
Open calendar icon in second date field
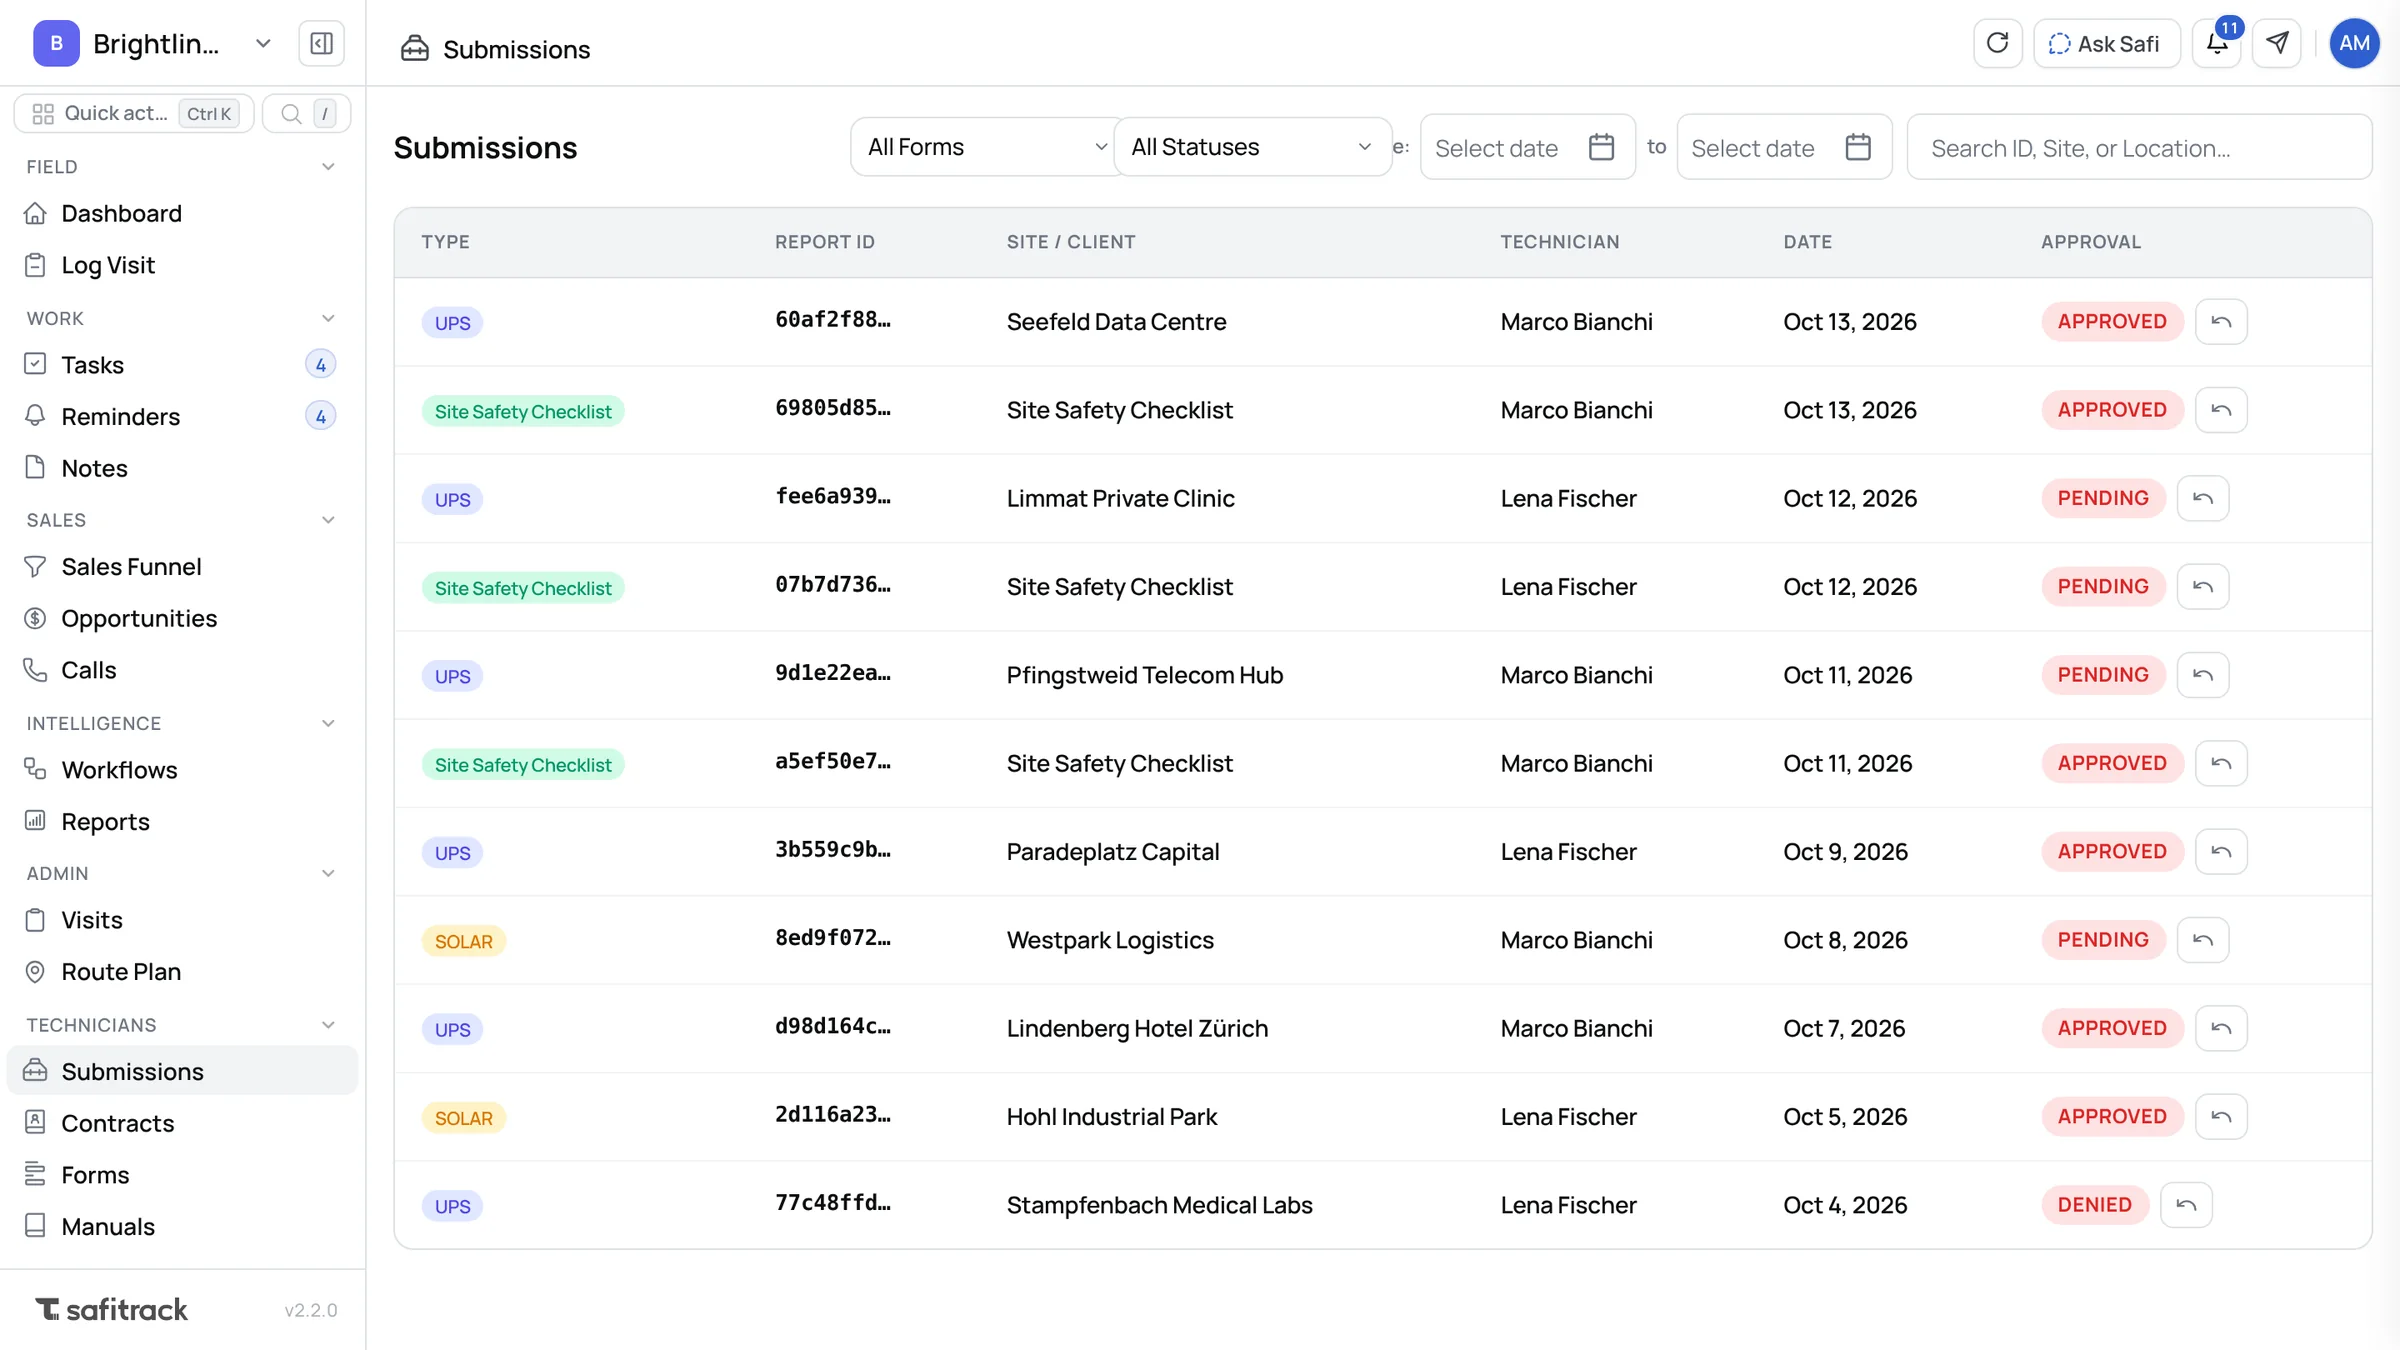pos(1858,147)
